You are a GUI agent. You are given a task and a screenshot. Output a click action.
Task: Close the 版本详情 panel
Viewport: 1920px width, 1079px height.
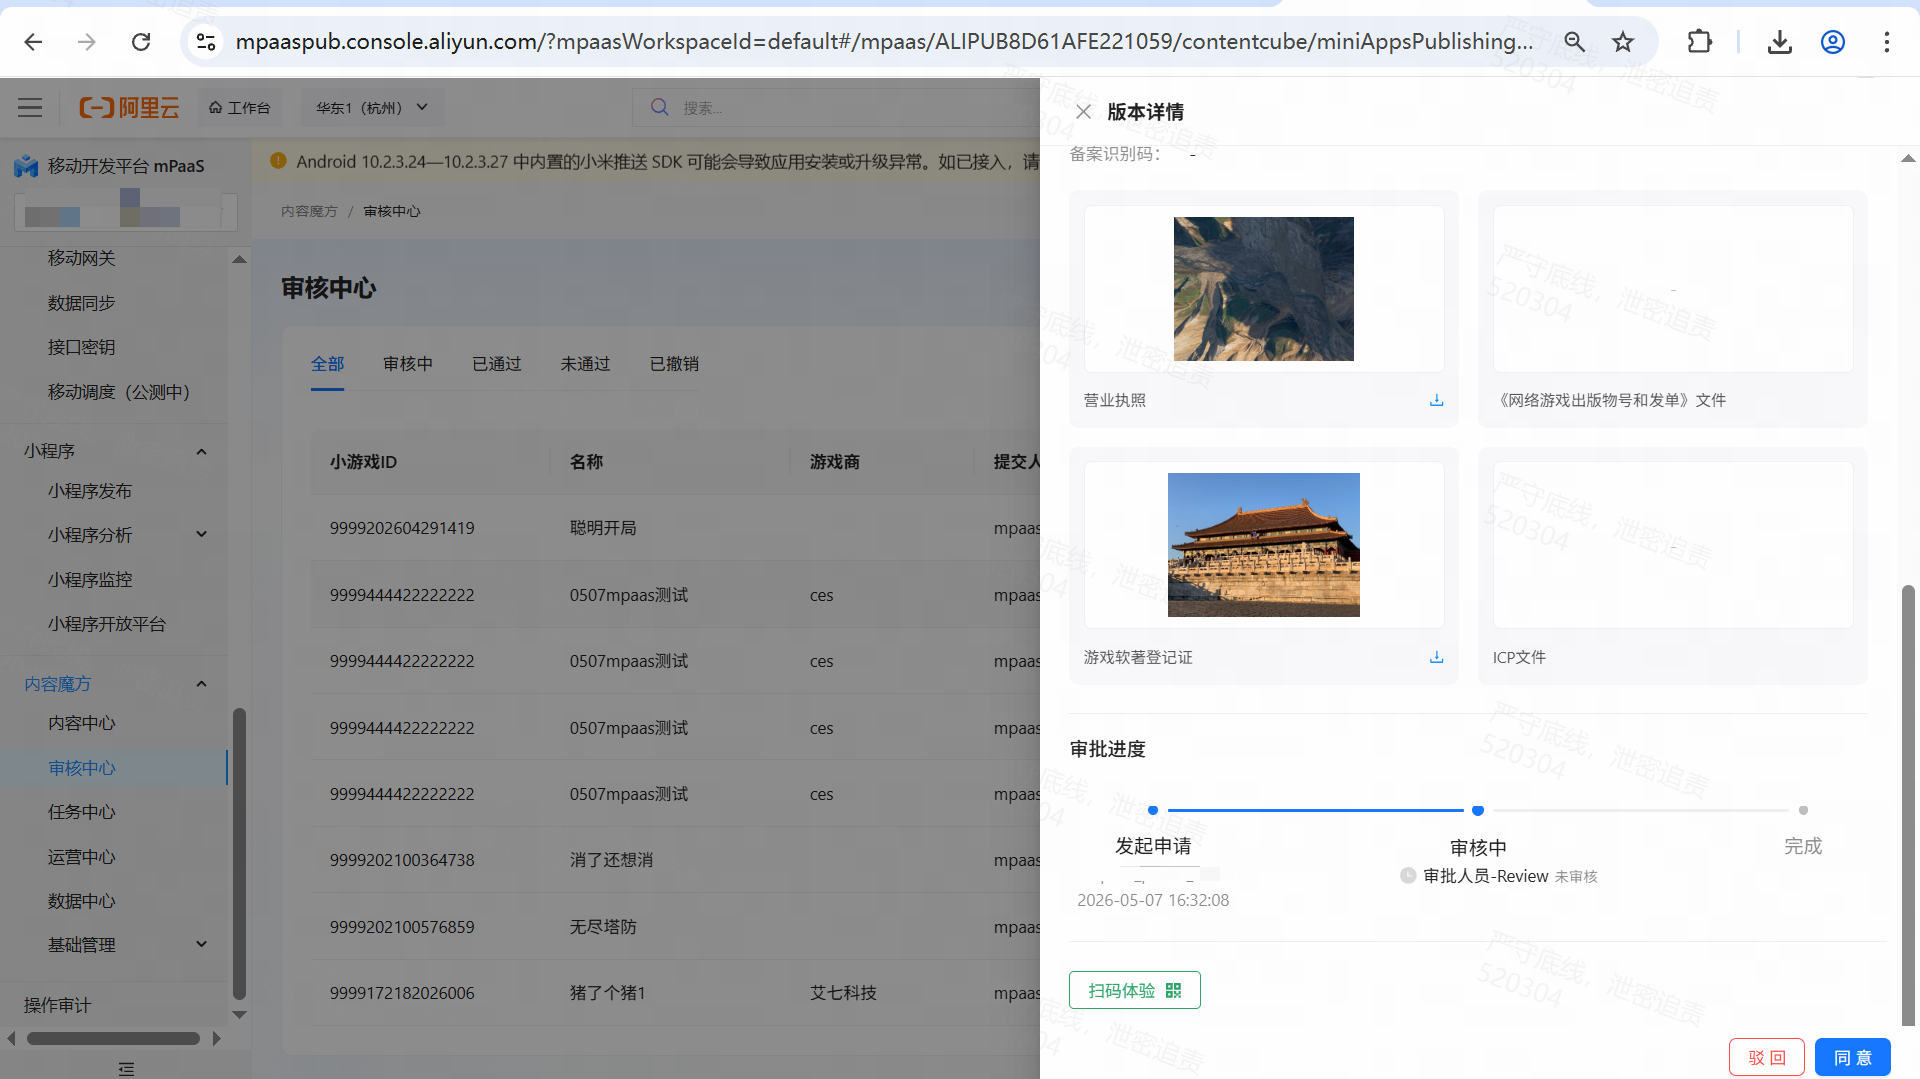point(1083,111)
